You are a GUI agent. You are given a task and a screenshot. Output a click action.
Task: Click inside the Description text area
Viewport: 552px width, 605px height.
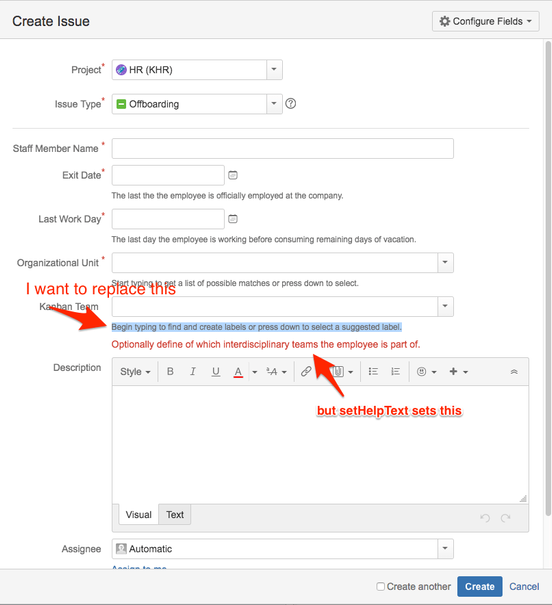click(320, 444)
